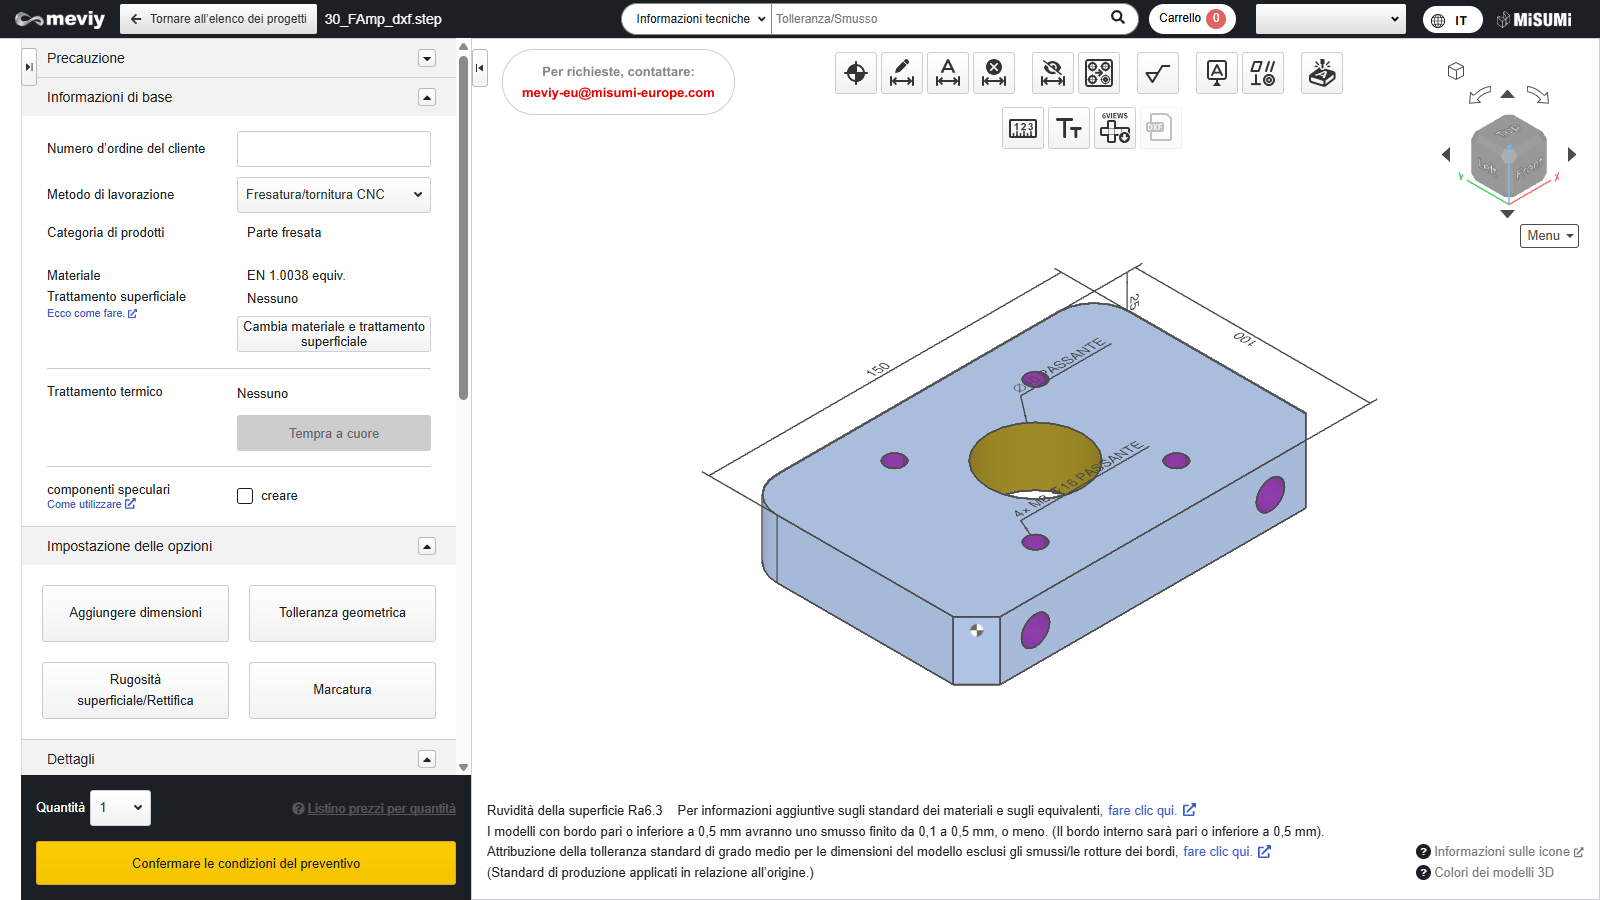Click Confermare le condizioni del preventivo
The image size is (1600, 900).
click(246, 863)
